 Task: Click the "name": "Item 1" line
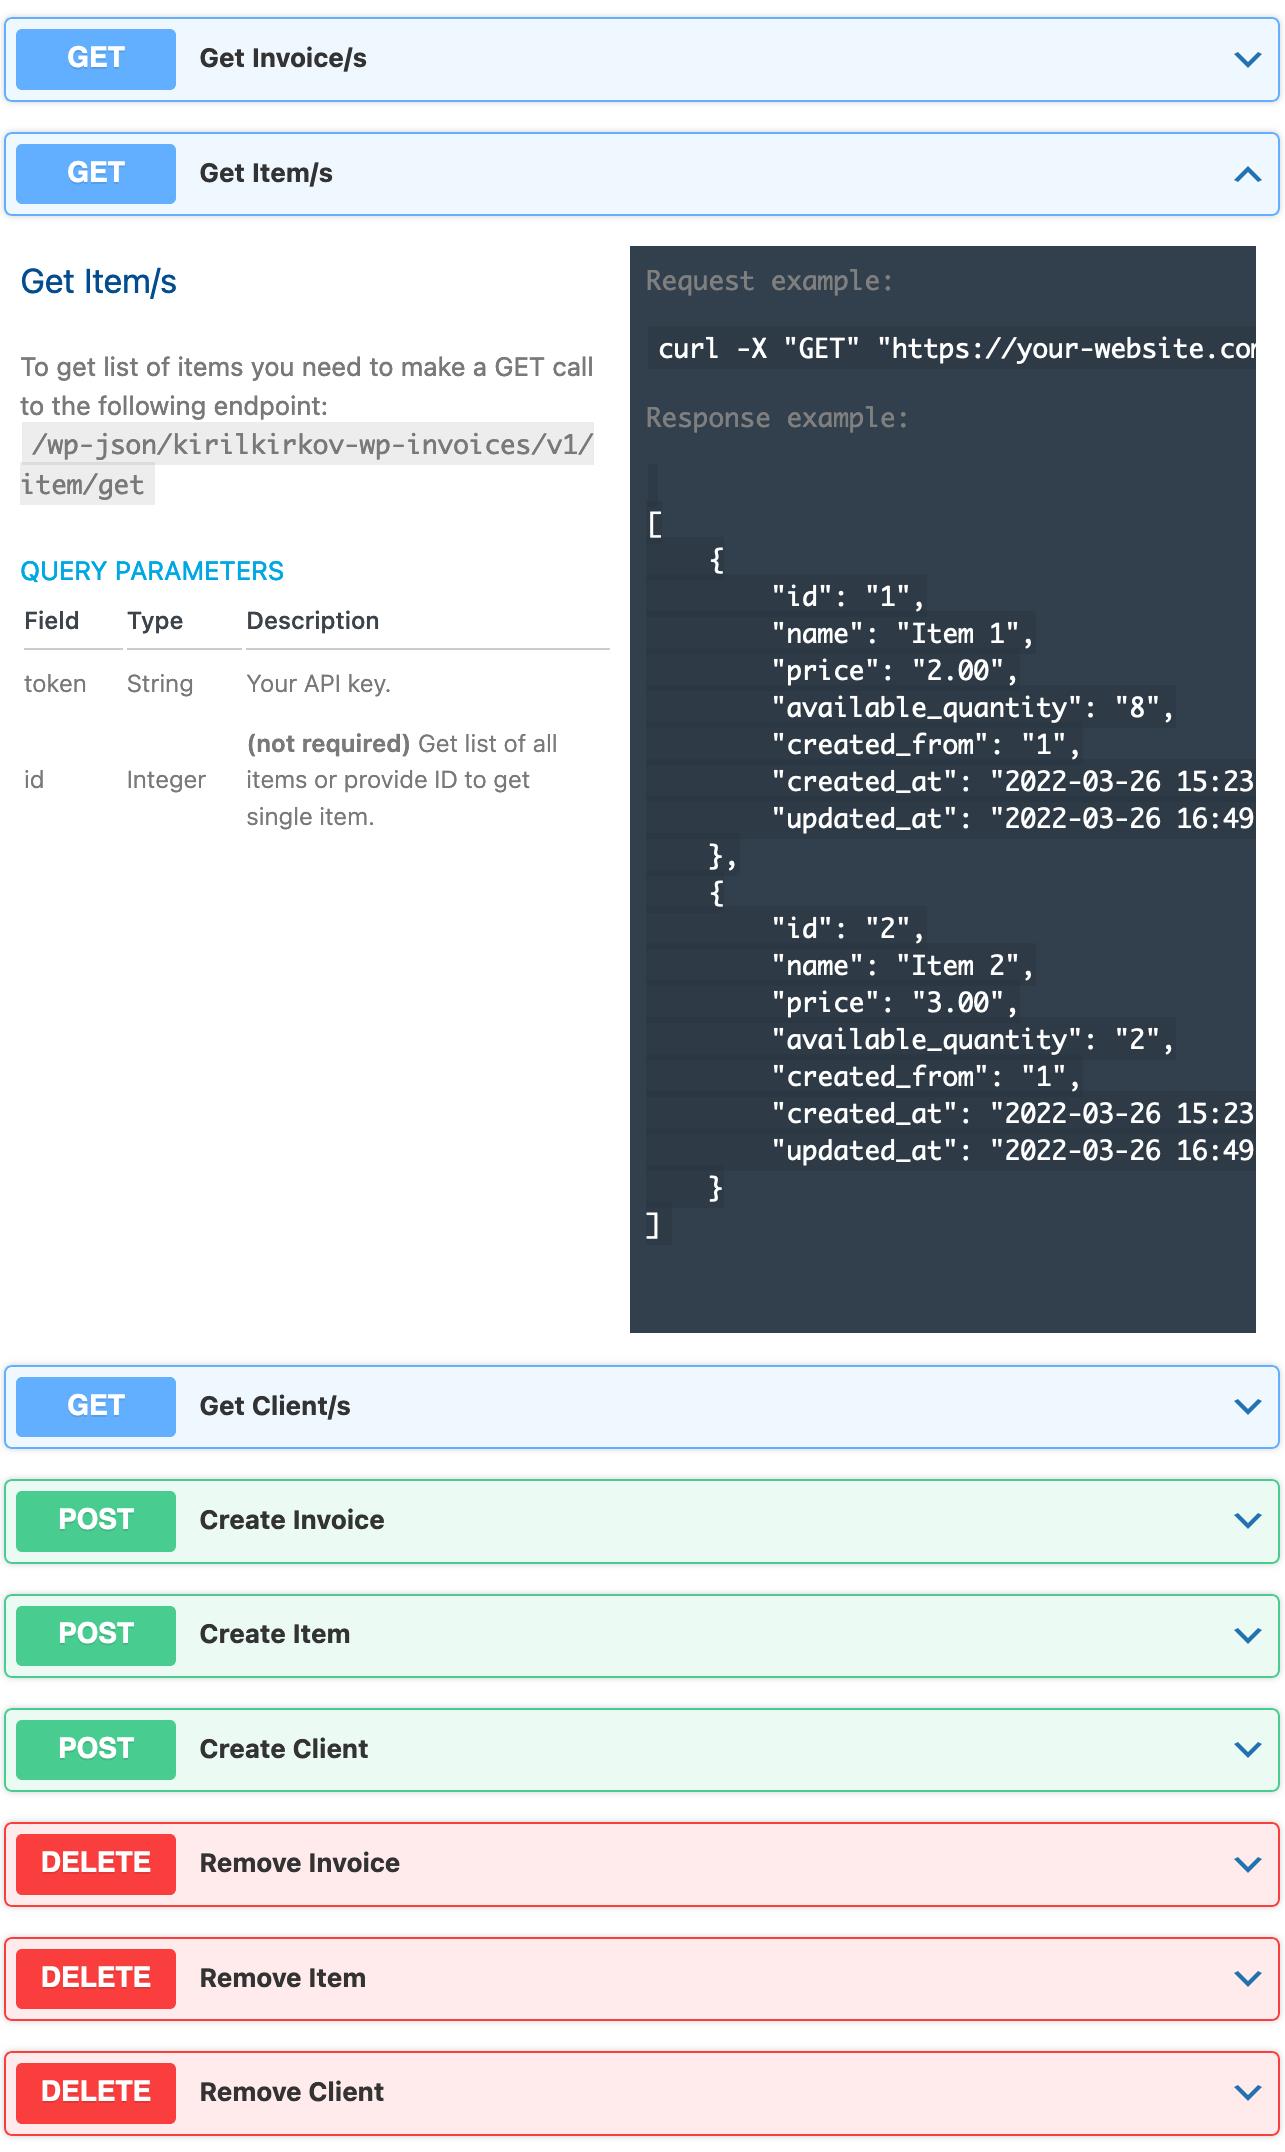[901, 634]
